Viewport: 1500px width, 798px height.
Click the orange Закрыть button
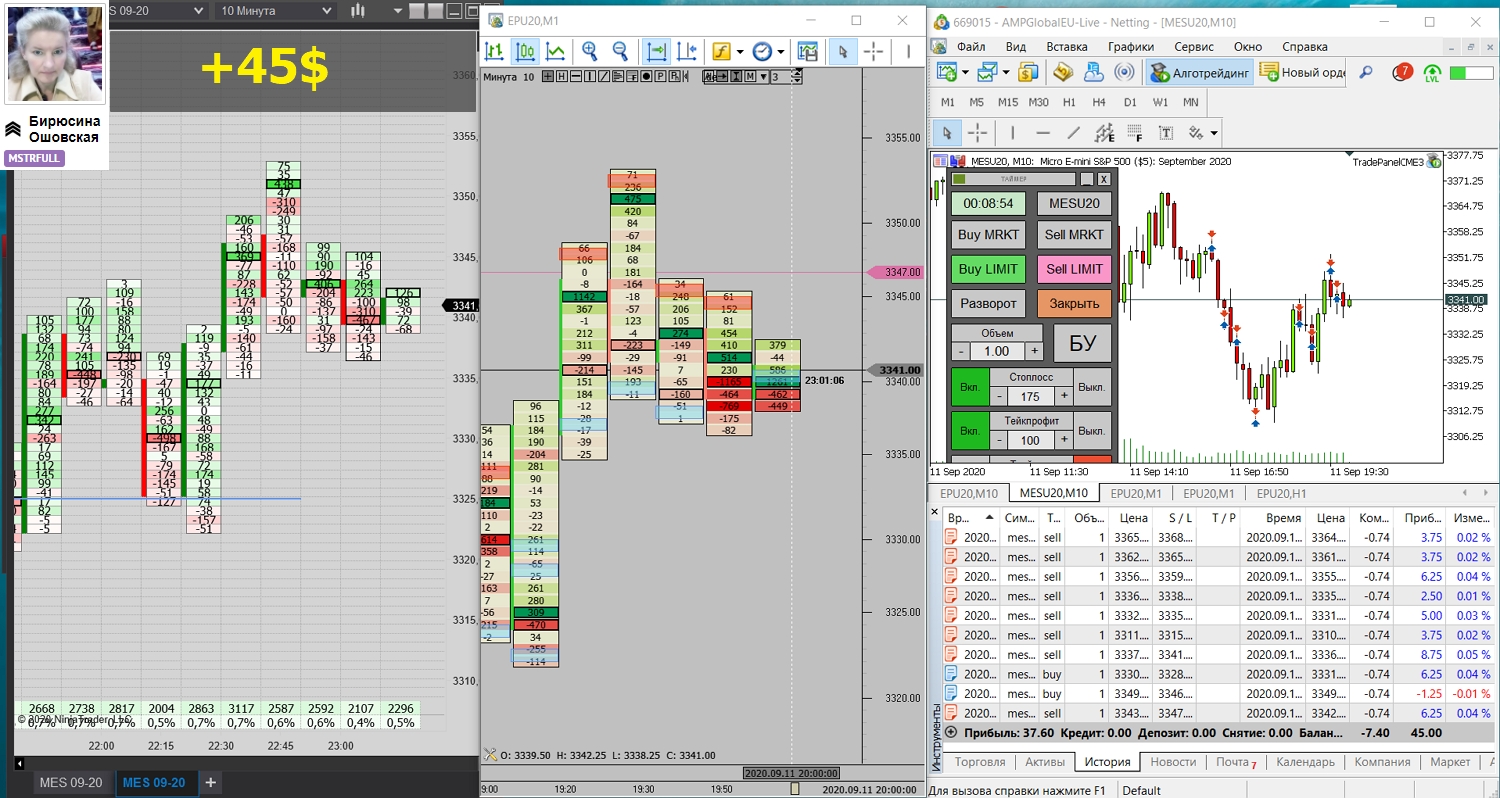[1074, 303]
